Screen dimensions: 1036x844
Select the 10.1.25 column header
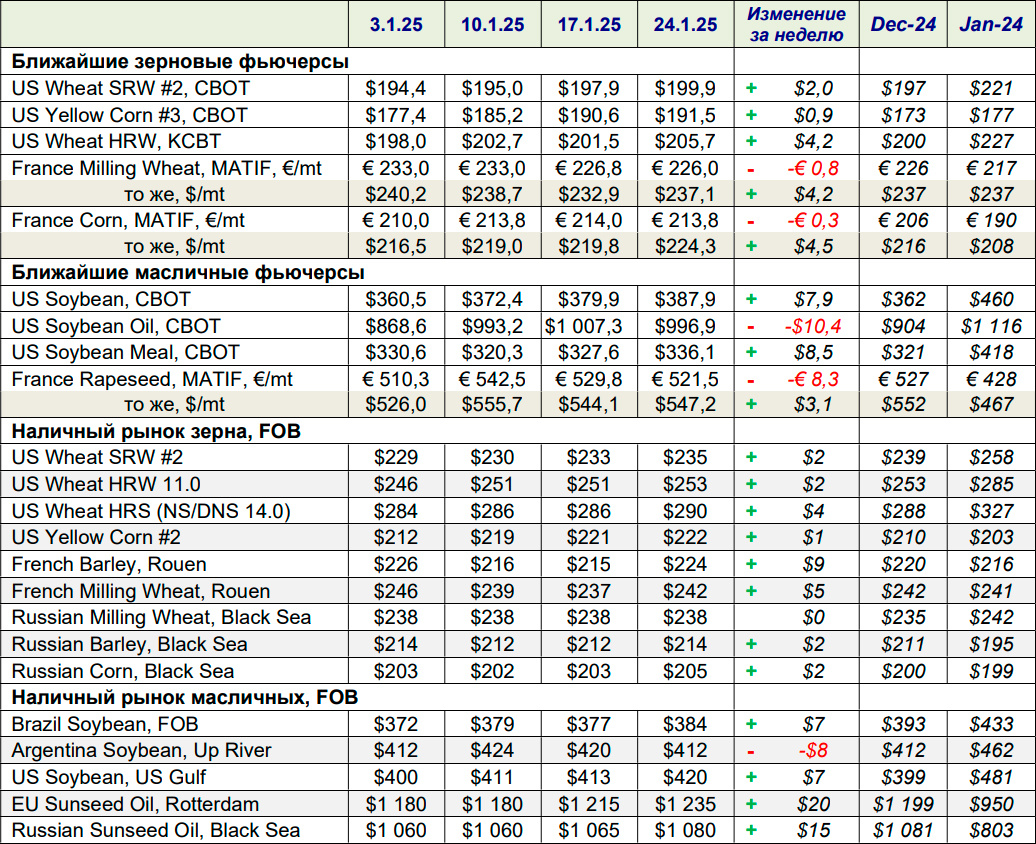click(x=492, y=24)
